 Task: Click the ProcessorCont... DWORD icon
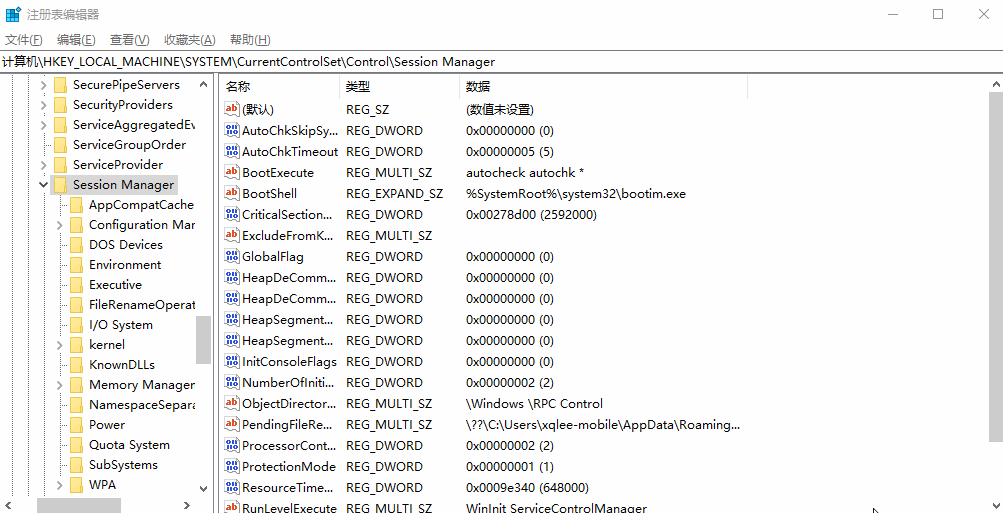pyautogui.click(x=232, y=445)
